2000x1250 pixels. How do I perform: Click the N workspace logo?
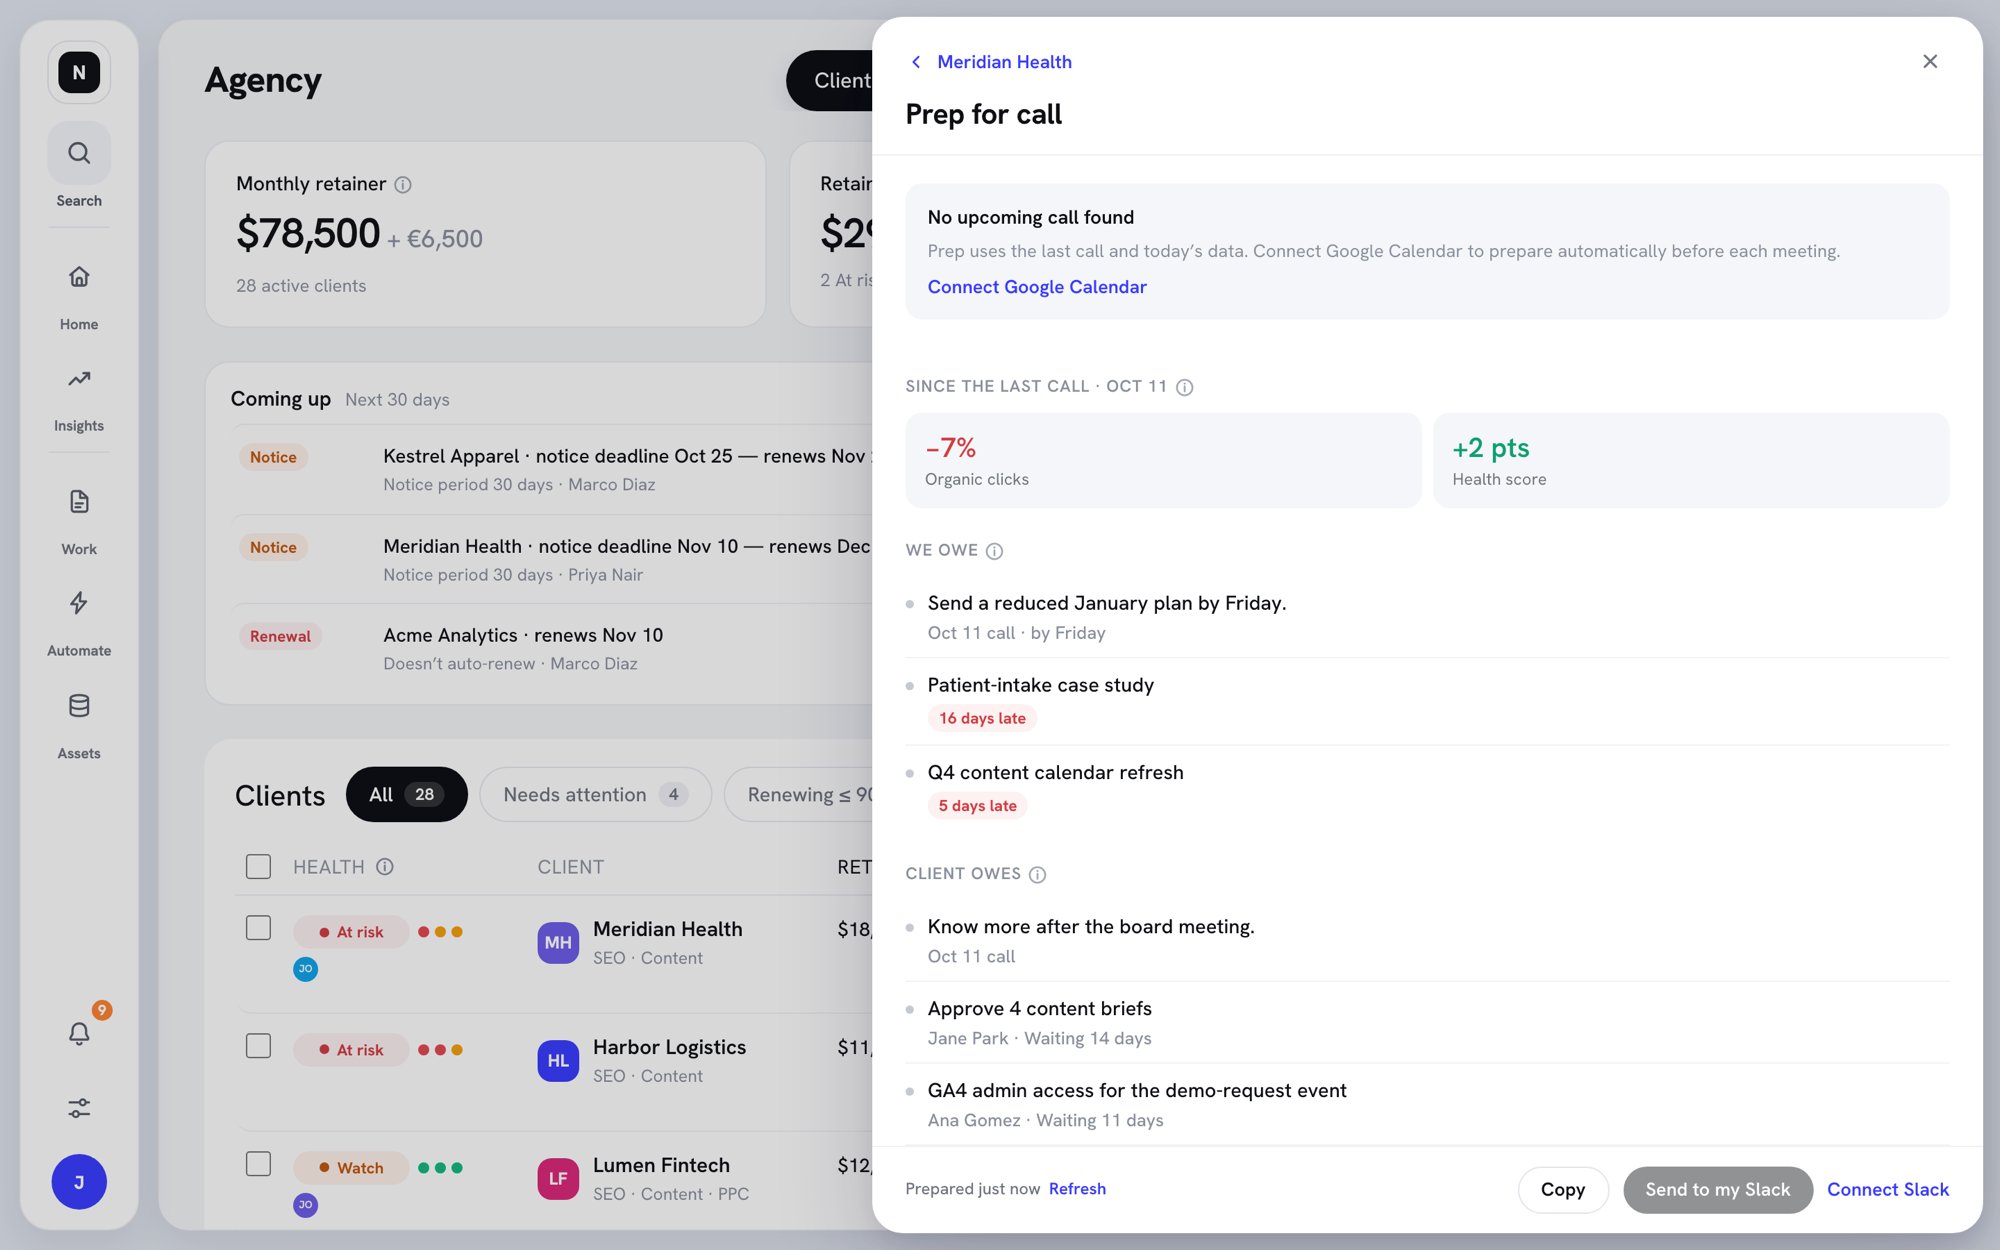point(79,72)
